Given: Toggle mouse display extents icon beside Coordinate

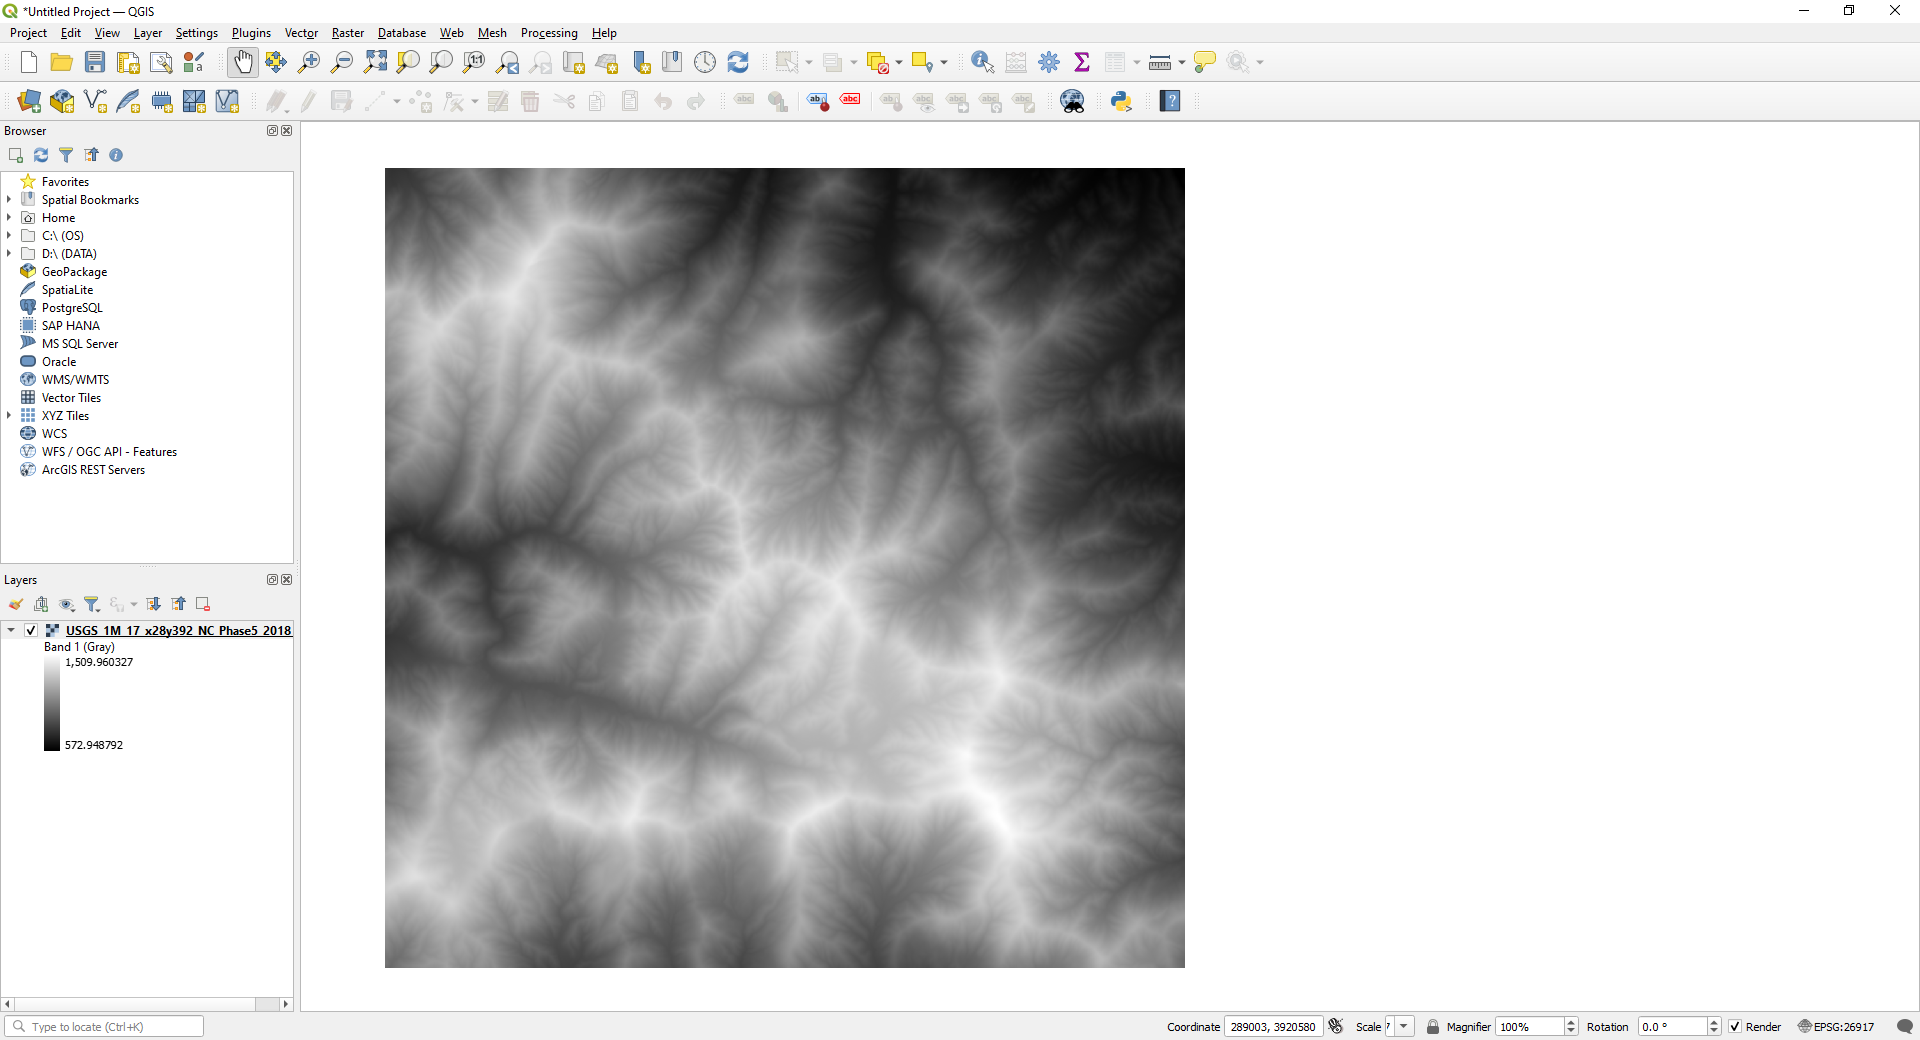Looking at the screenshot, I should (x=1336, y=1027).
